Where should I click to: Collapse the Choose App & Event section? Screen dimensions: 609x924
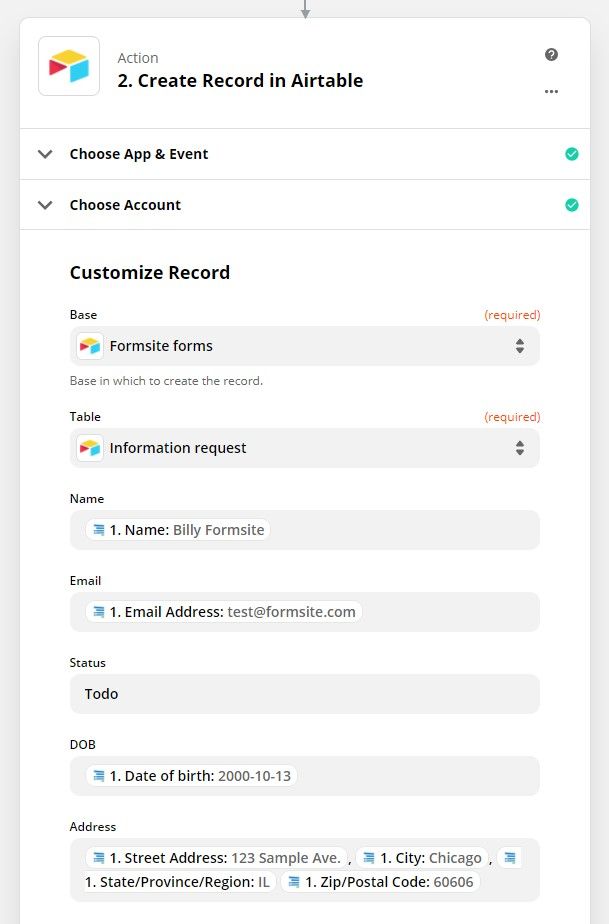coord(44,154)
